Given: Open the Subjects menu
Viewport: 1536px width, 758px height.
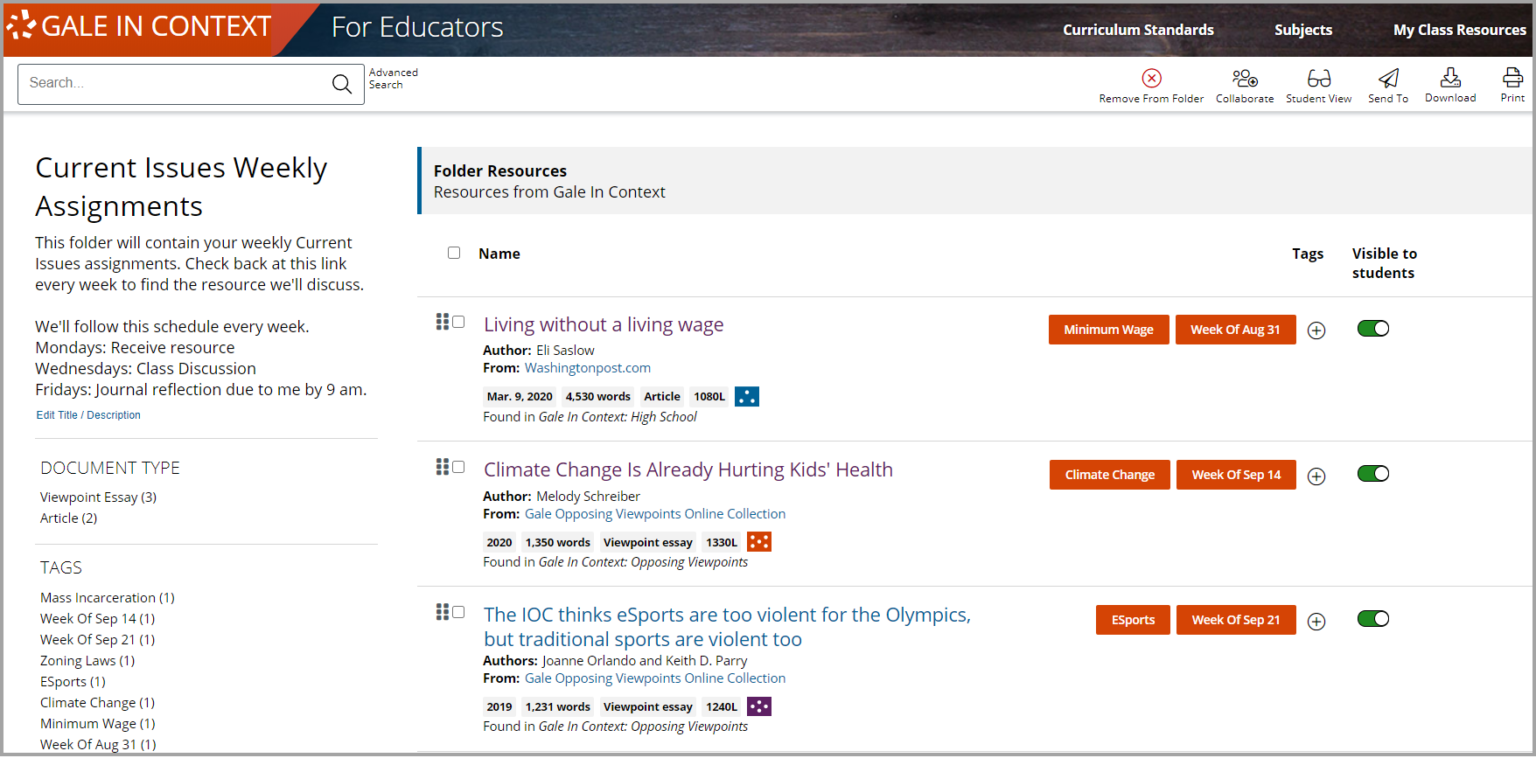Looking at the screenshot, I should pyautogui.click(x=1303, y=30).
